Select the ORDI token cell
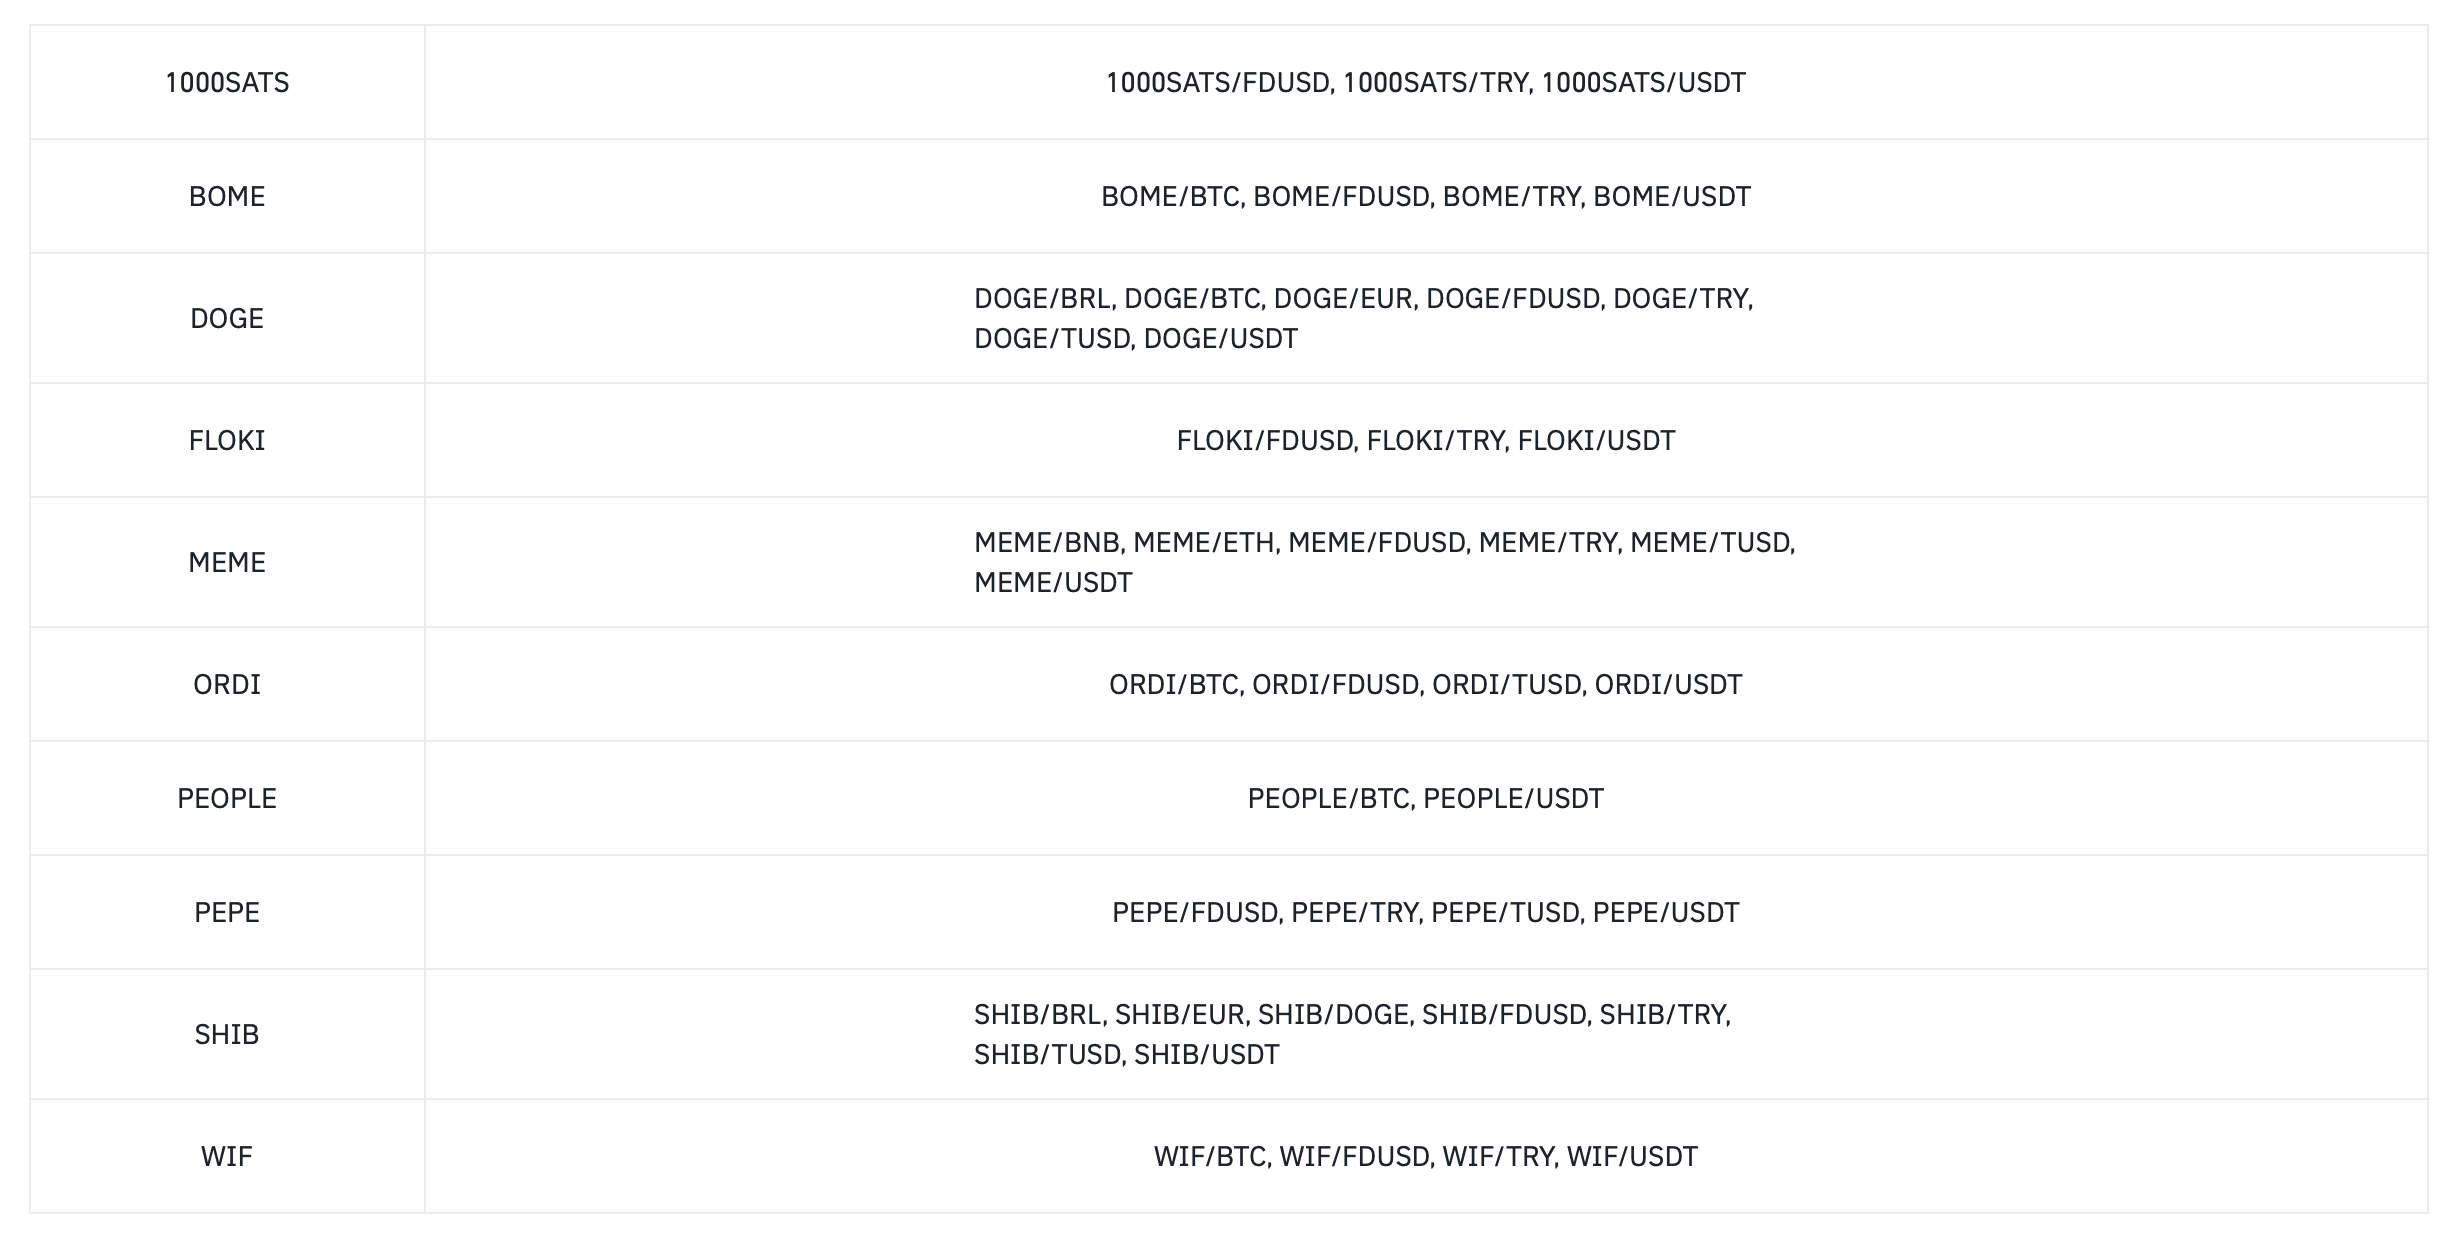The height and width of the screenshot is (1238, 2457). click(x=227, y=684)
